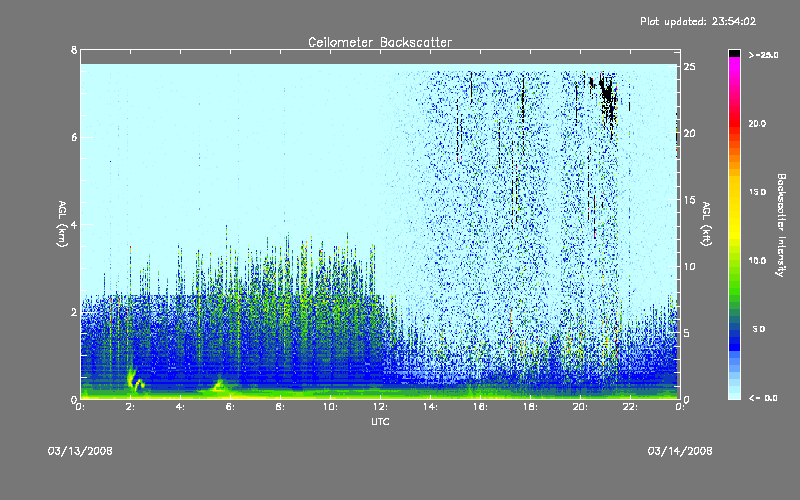Click the black saturated patch near 21 UTC
Image resolution: width=800 pixels, height=500 pixels.
(607, 99)
